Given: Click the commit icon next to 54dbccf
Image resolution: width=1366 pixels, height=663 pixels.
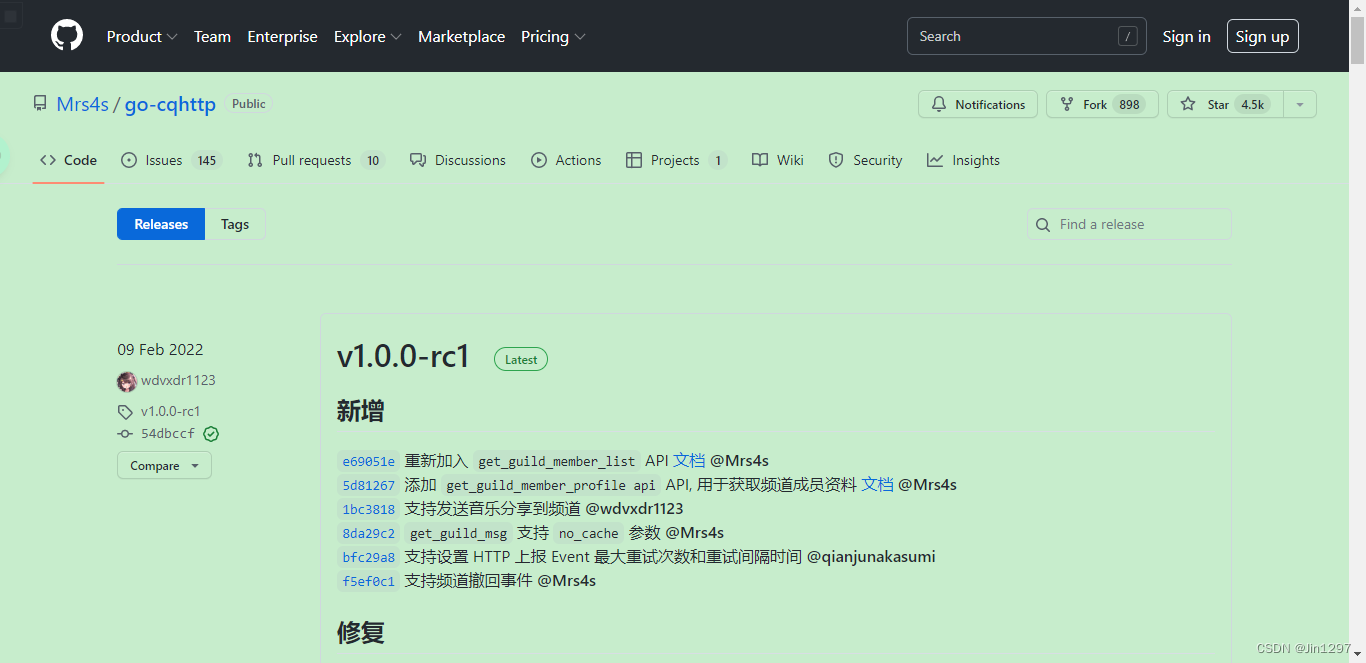Looking at the screenshot, I should point(125,434).
